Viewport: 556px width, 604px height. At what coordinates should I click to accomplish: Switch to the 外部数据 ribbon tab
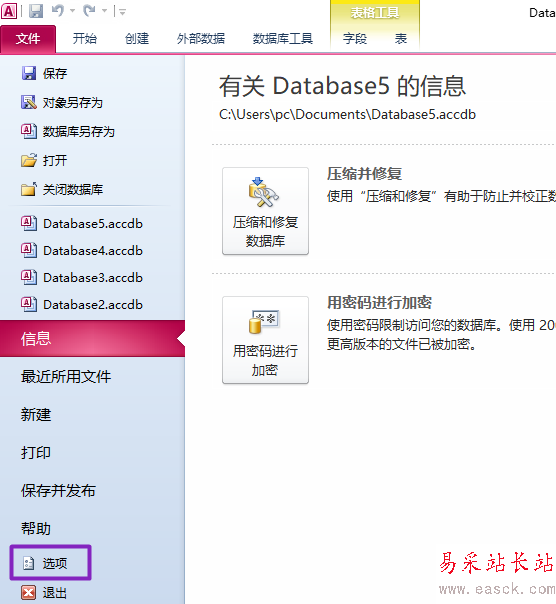pos(201,39)
